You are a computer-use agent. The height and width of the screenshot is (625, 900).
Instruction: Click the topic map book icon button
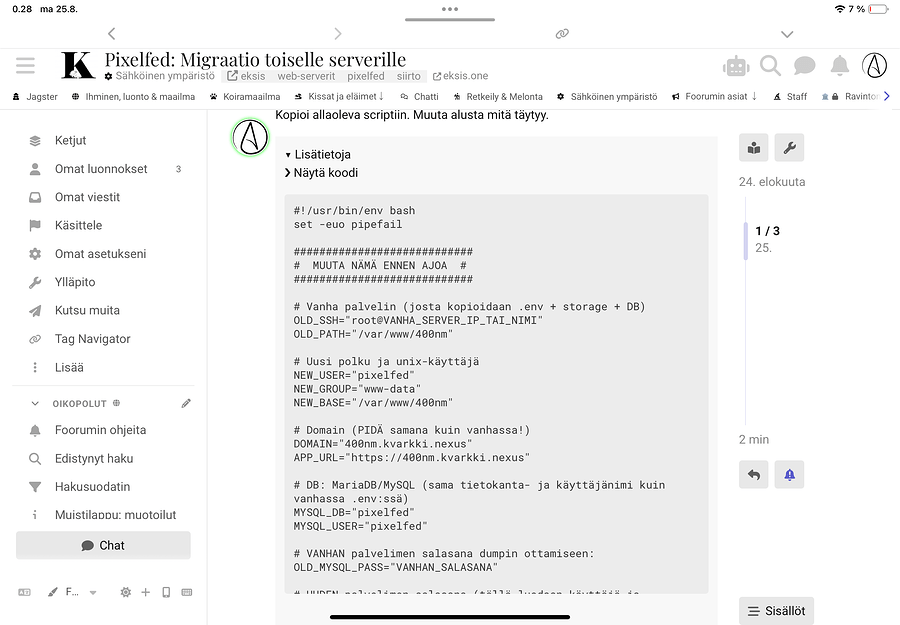click(x=754, y=148)
